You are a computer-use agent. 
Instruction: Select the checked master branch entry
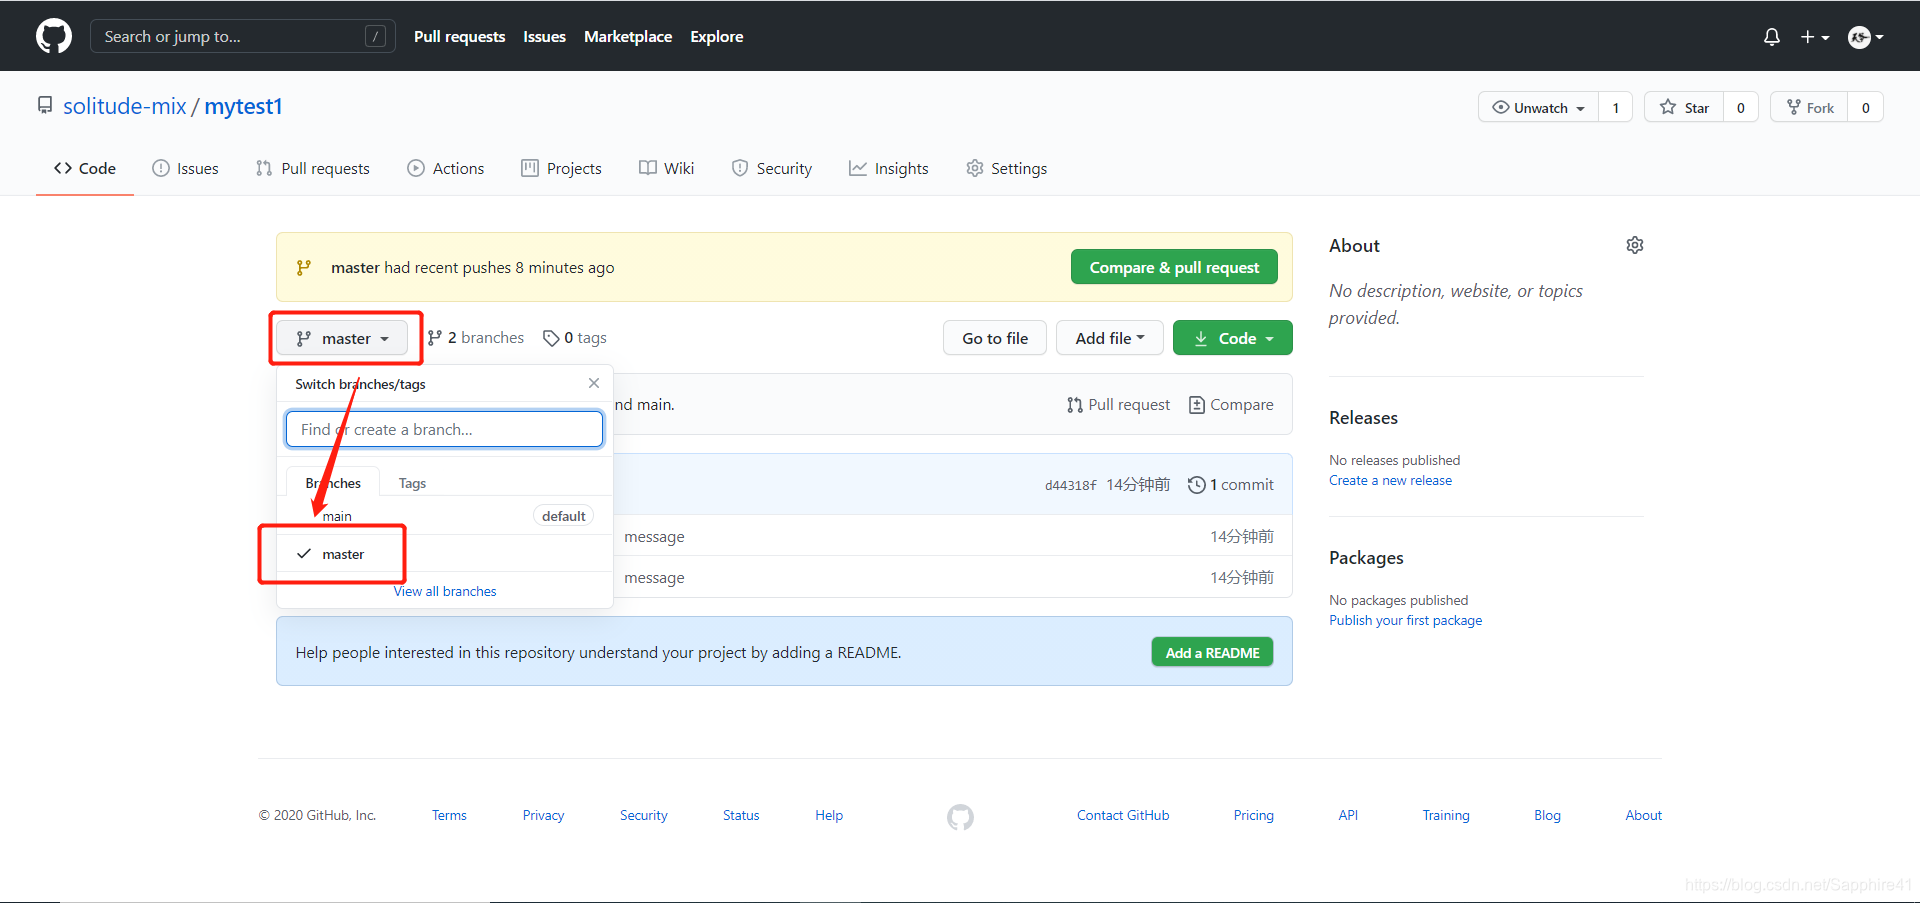(x=444, y=554)
